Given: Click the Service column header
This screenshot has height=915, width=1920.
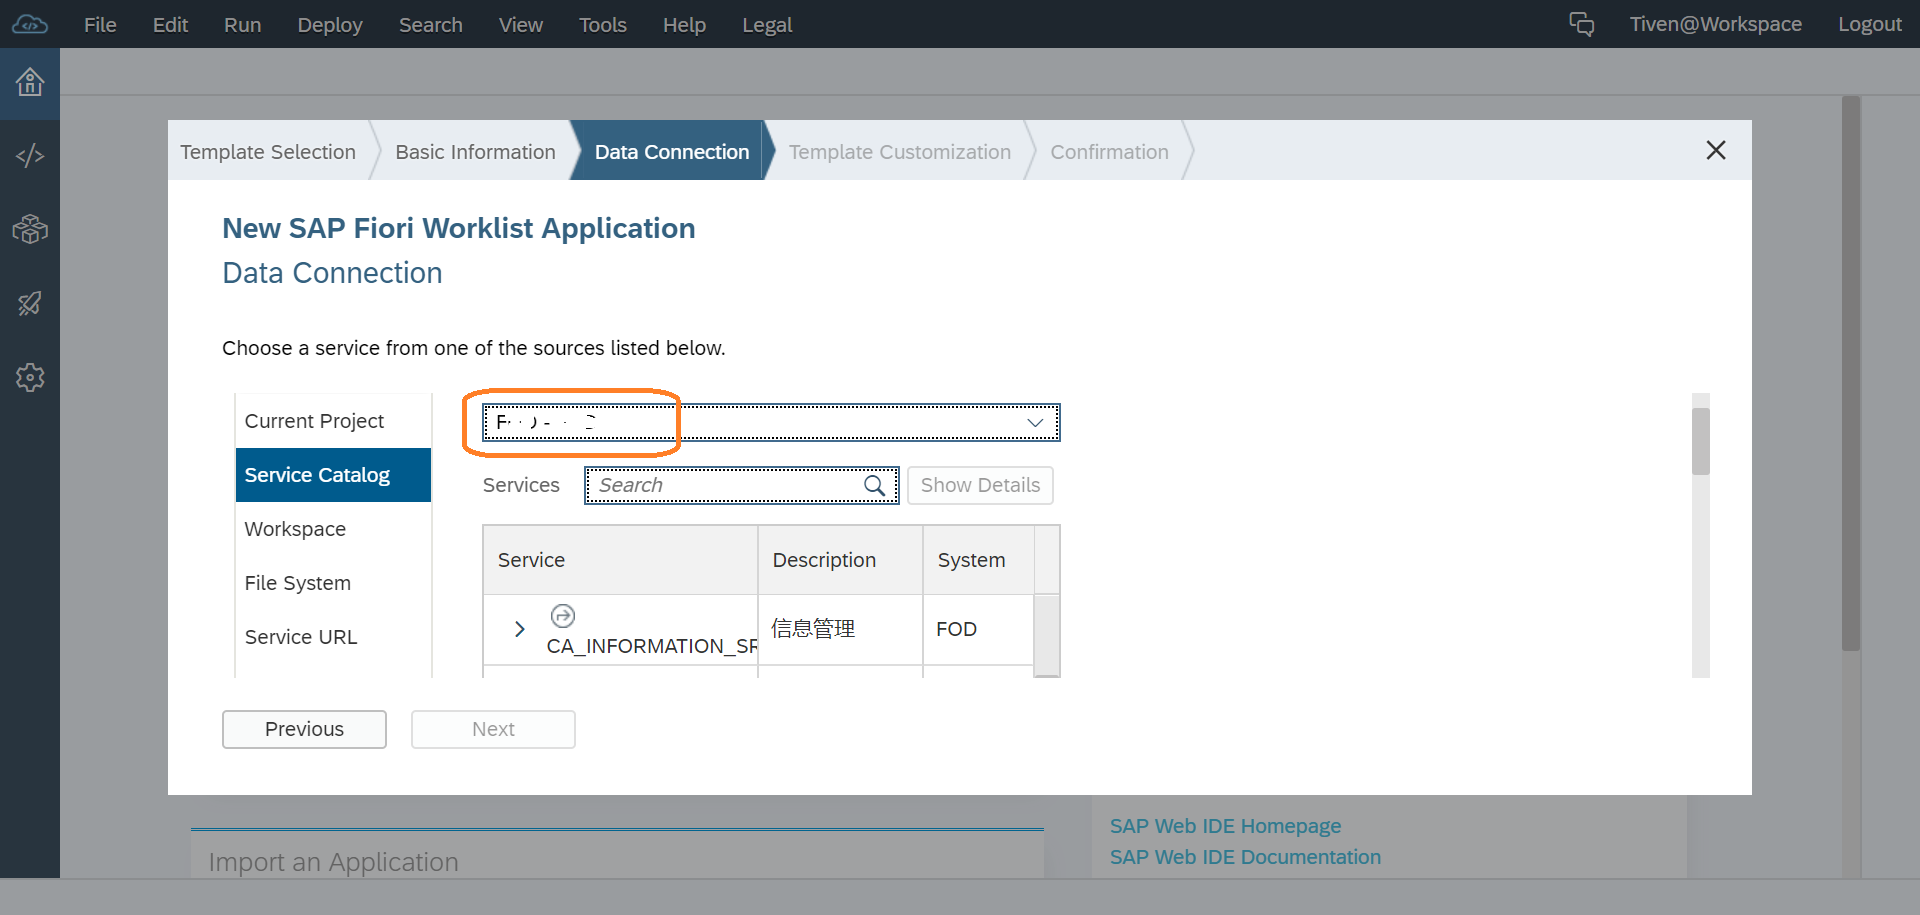Looking at the screenshot, I should (x=620, y=560).
